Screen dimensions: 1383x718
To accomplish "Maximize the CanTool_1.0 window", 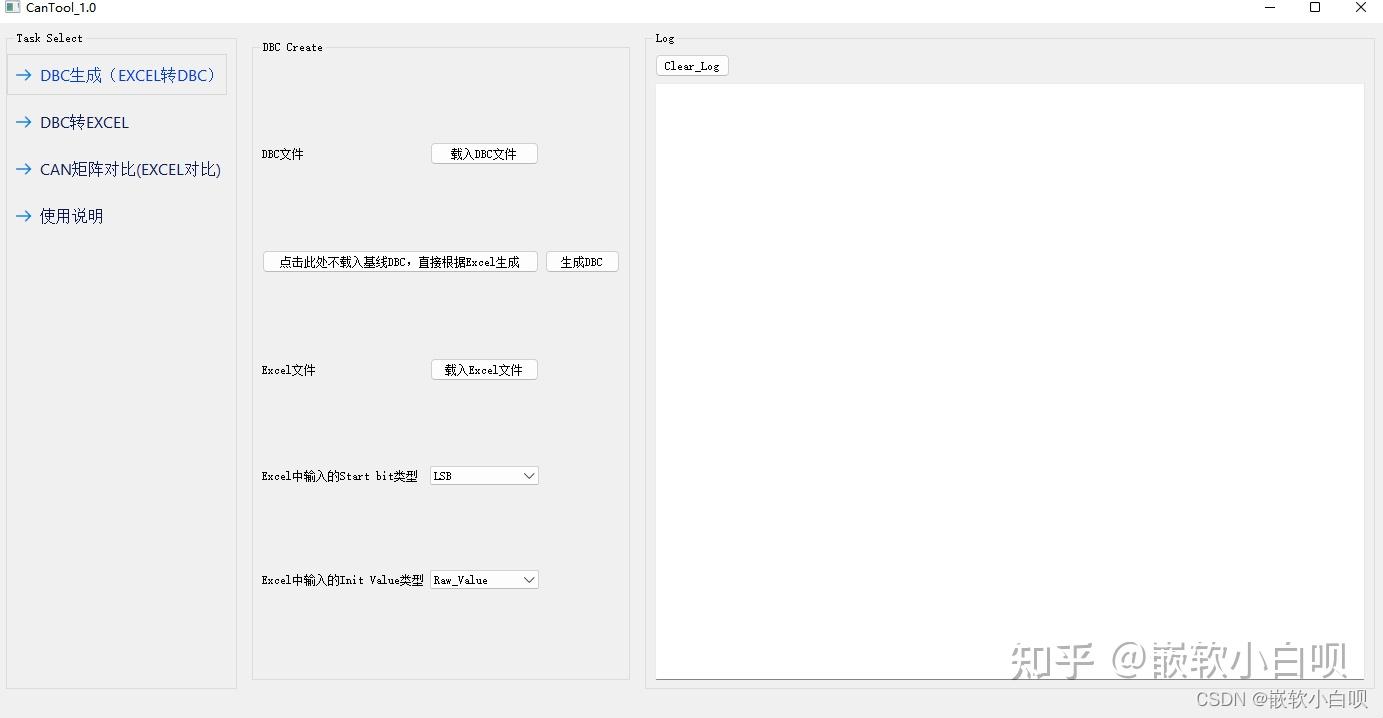I will [x=1315, y=8].
